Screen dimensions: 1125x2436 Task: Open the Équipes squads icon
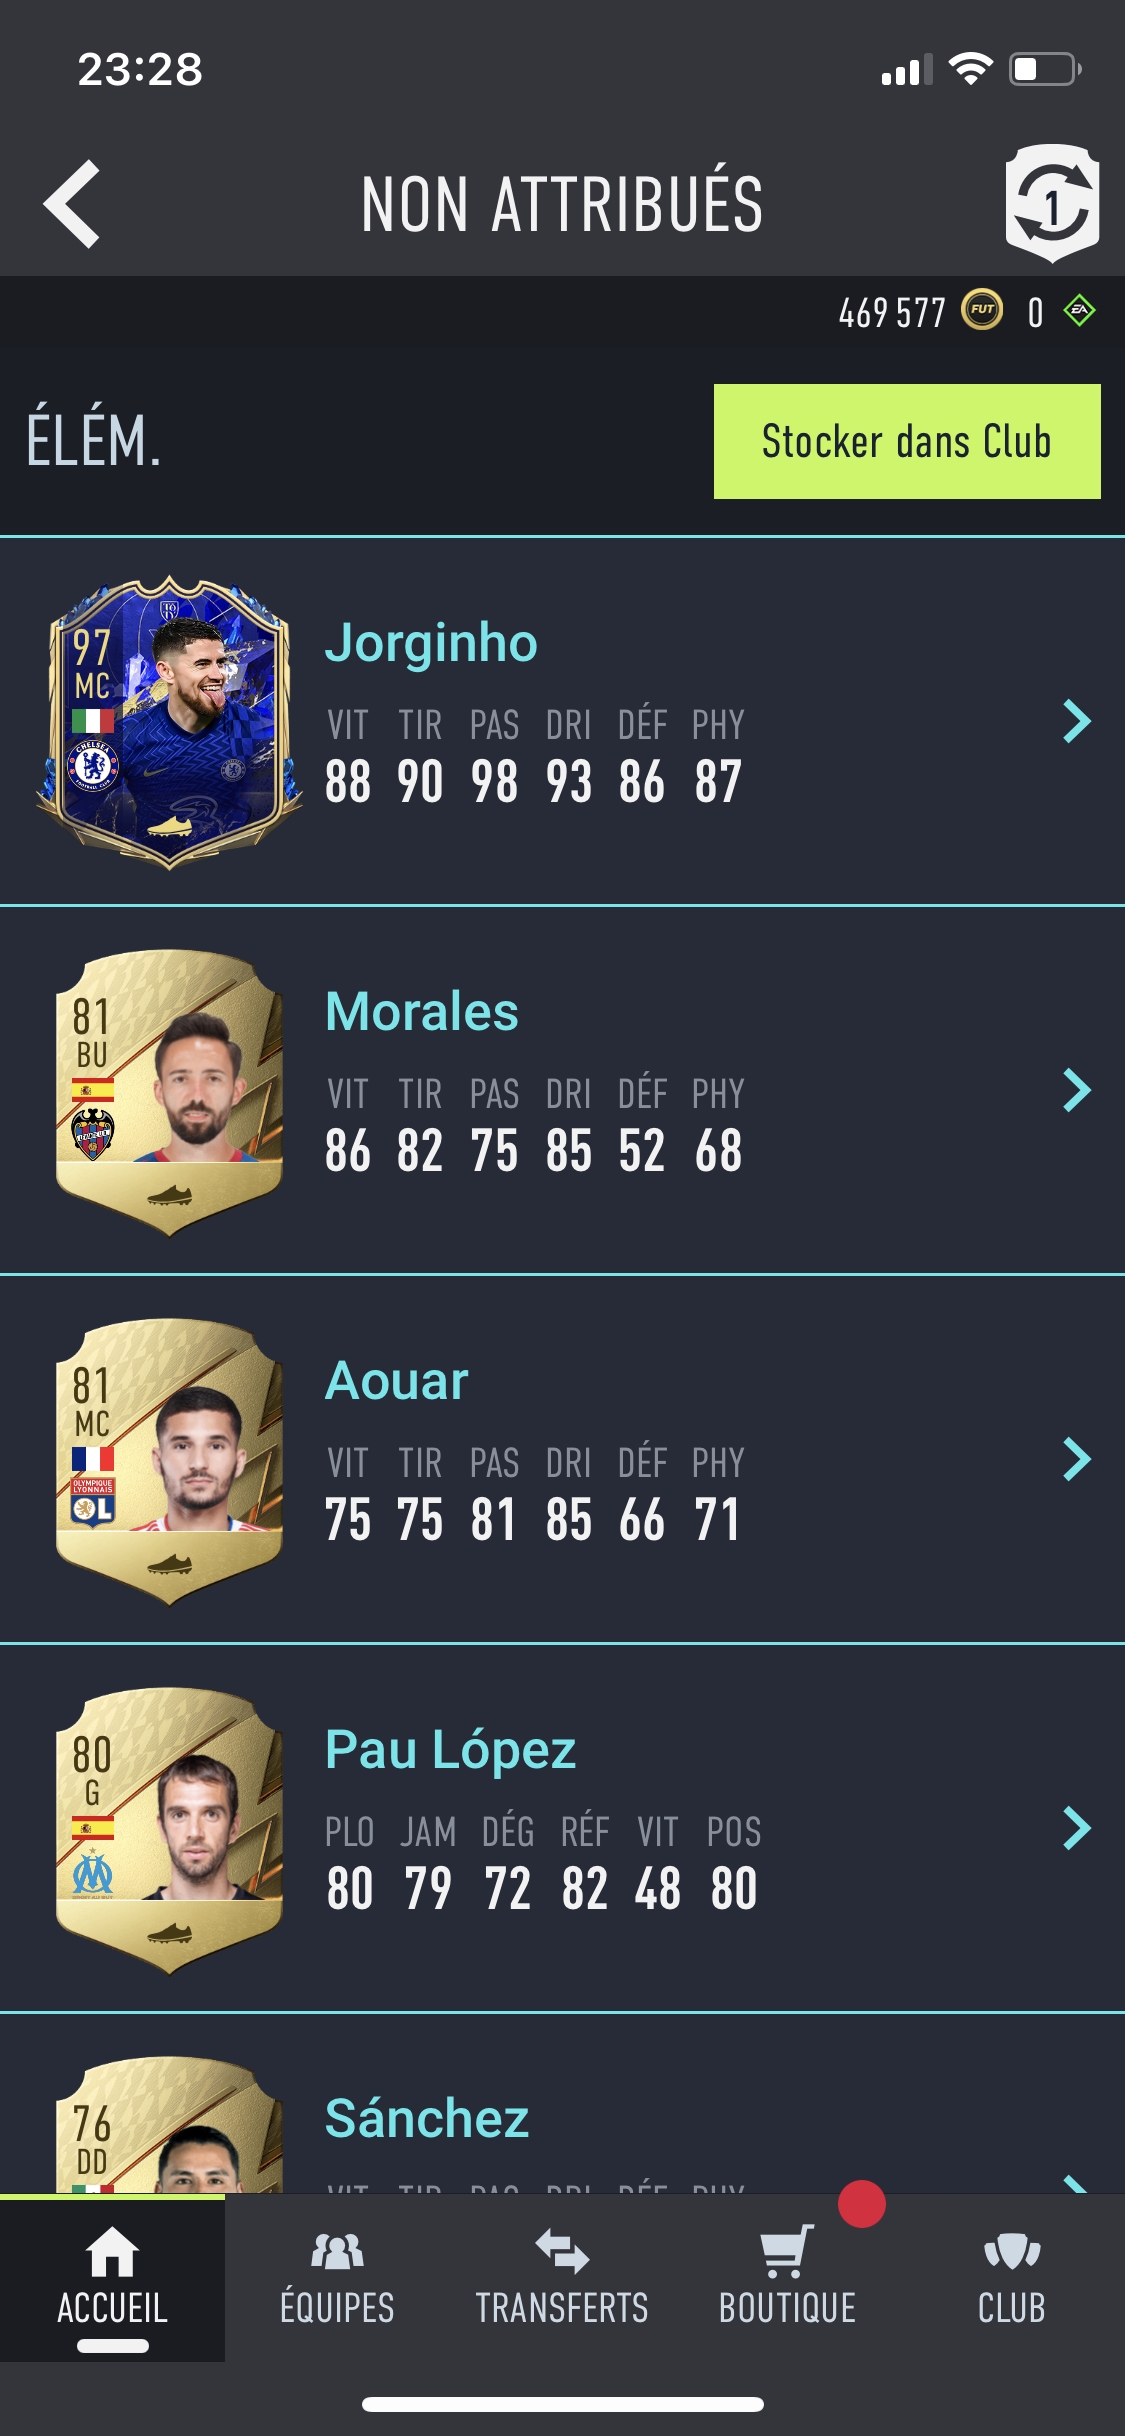[337, 2252]
